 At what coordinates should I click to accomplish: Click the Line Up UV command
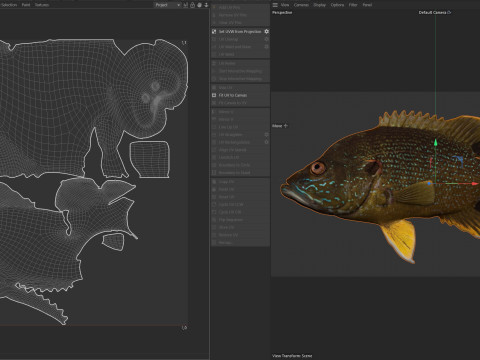click(x=225, y=127)
